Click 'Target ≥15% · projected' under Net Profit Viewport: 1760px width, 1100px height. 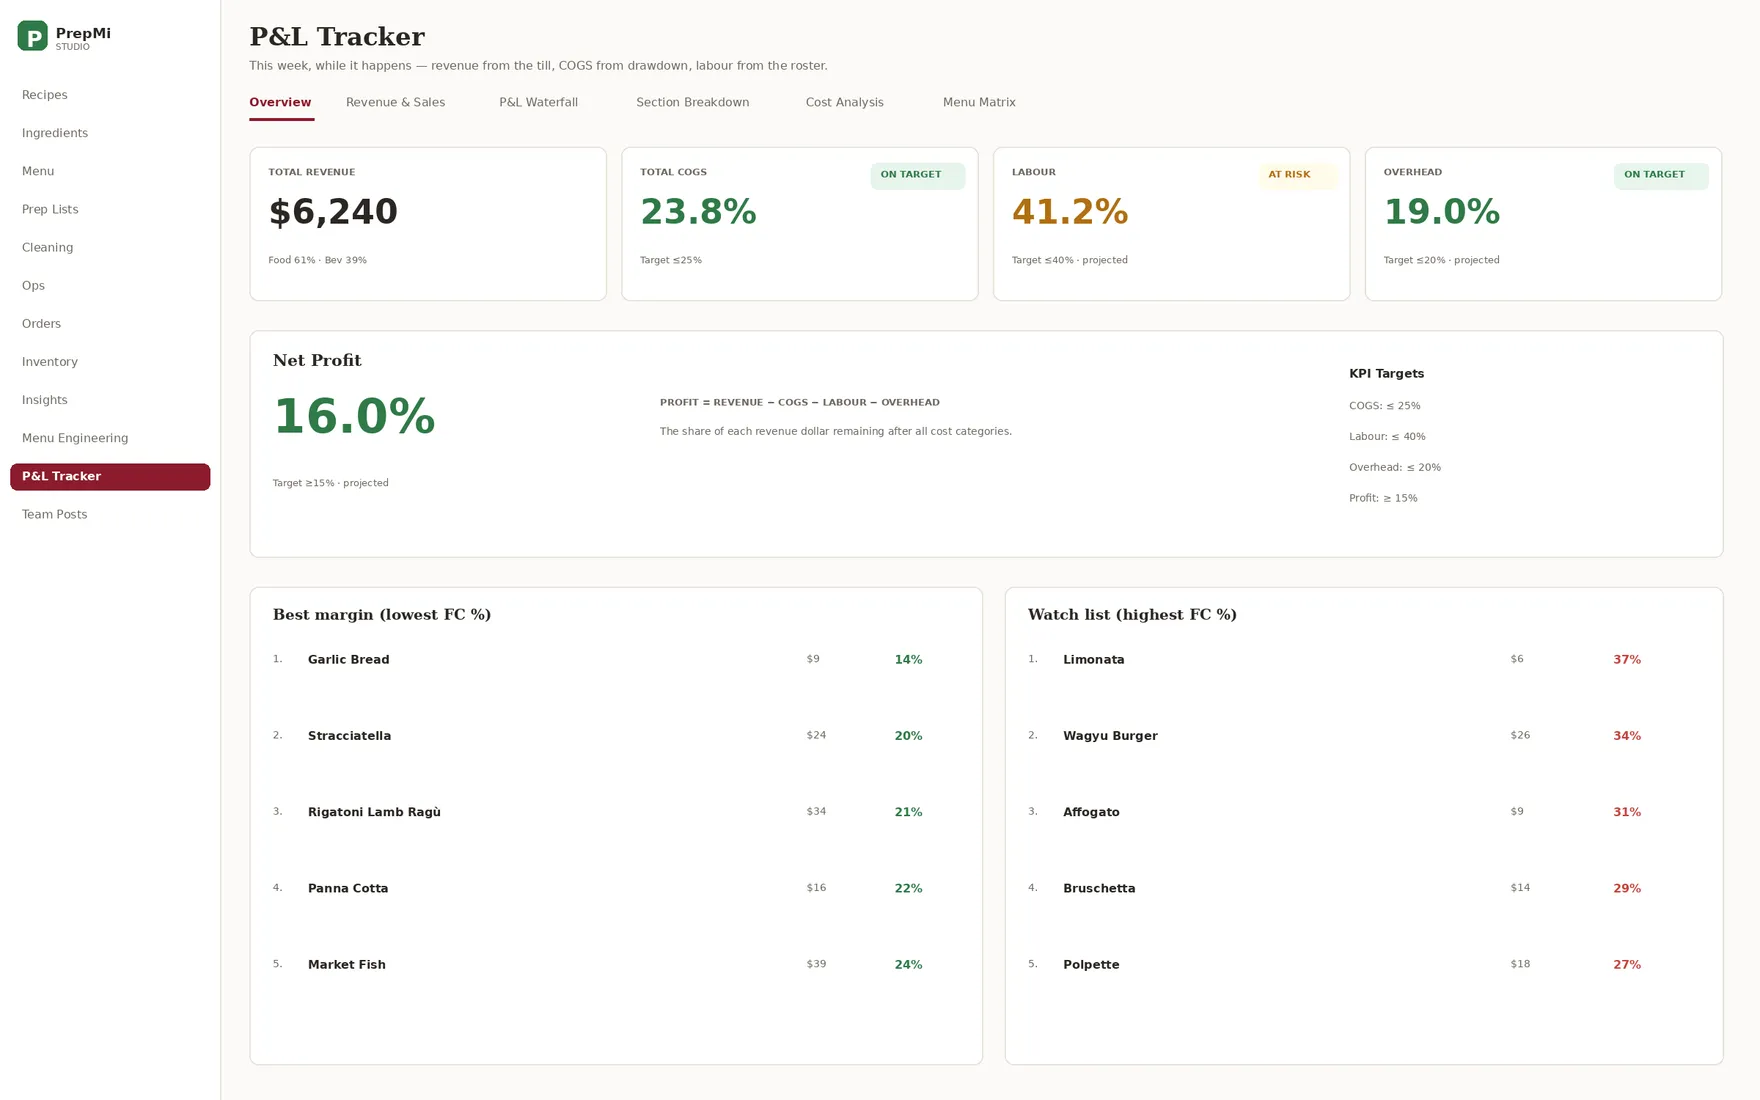330,483
